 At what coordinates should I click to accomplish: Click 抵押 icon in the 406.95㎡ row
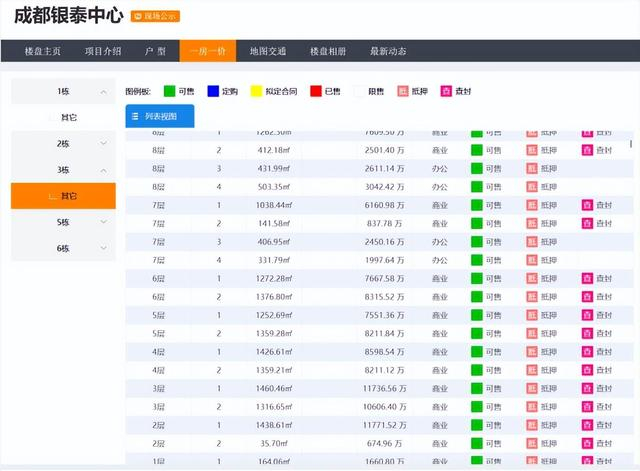click(532, 242)
